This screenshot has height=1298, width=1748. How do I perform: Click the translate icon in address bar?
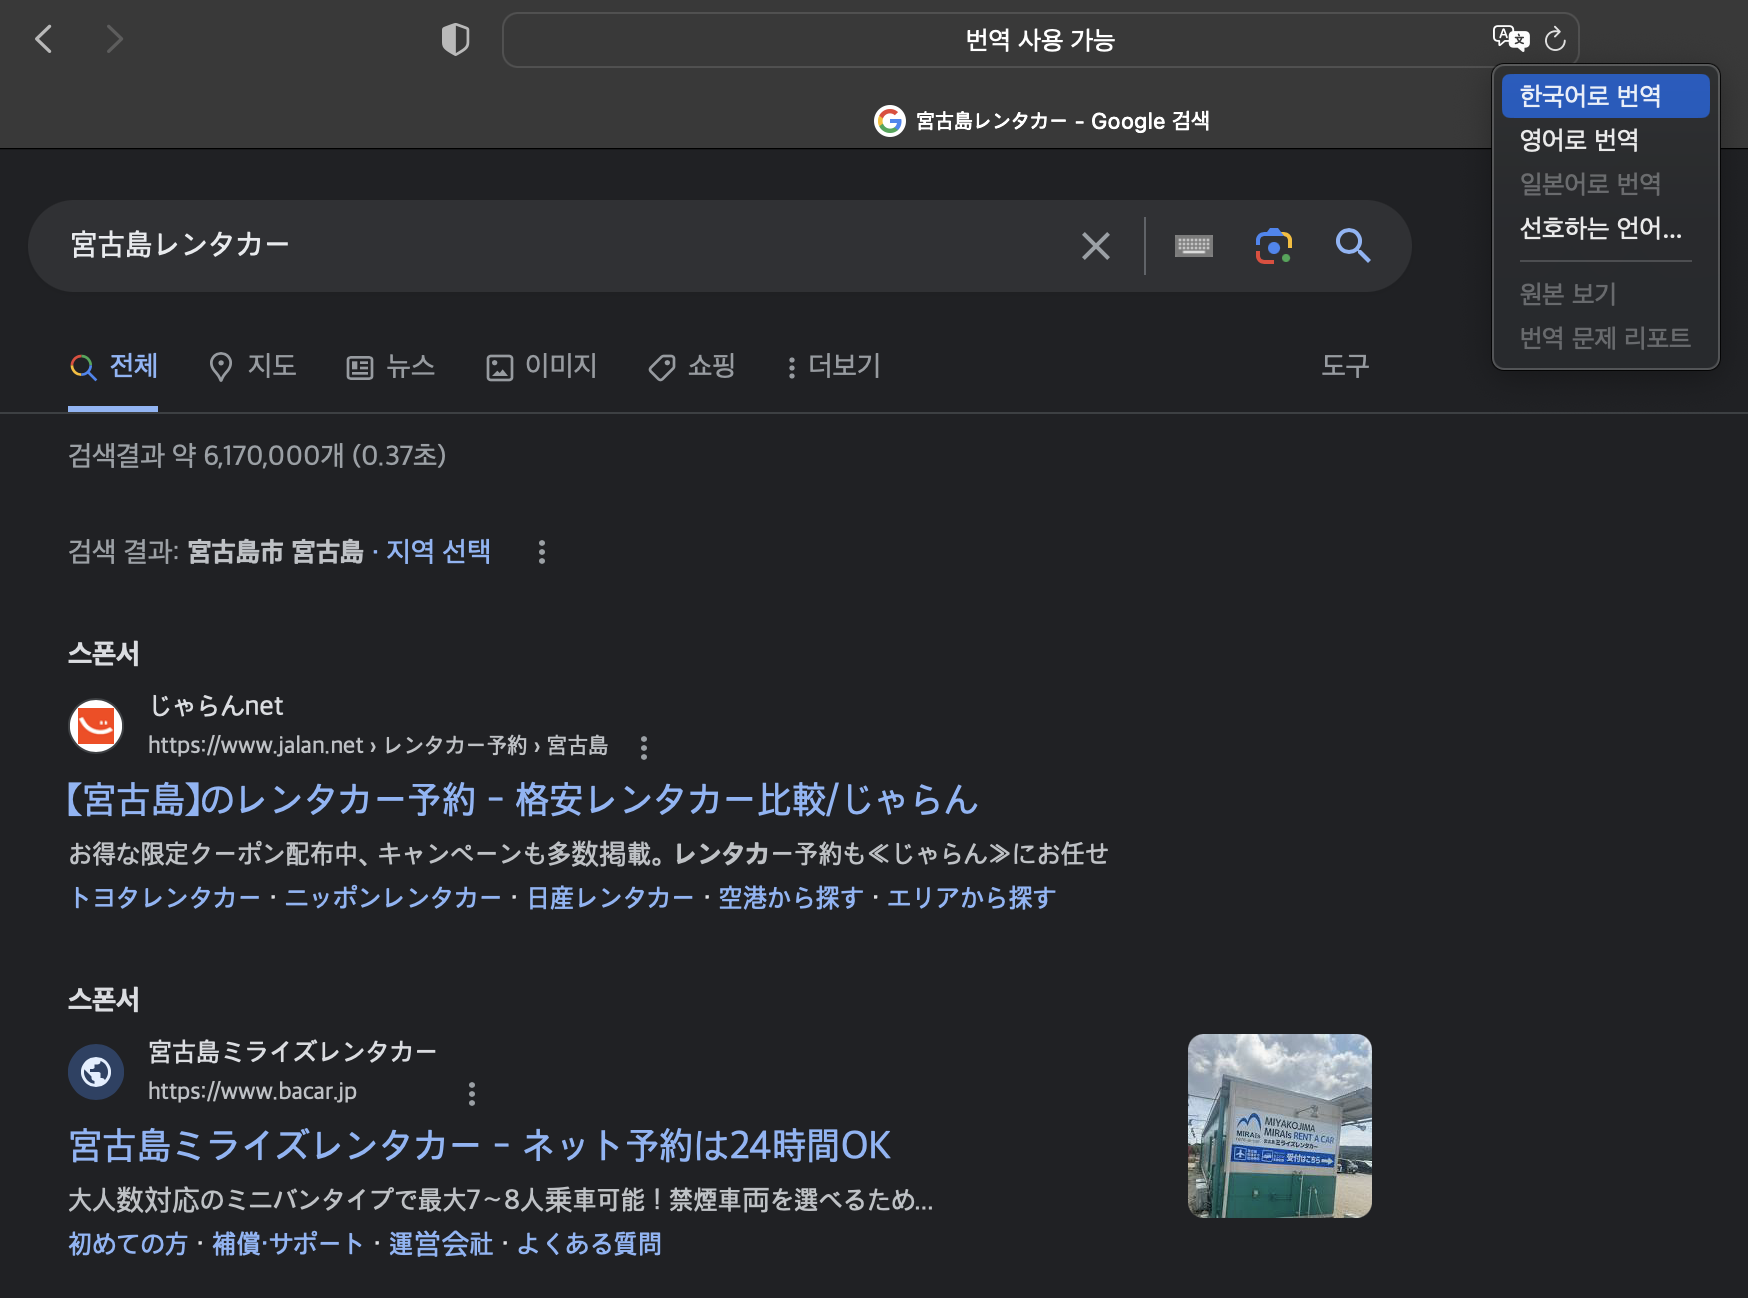tap(1510, 39)
